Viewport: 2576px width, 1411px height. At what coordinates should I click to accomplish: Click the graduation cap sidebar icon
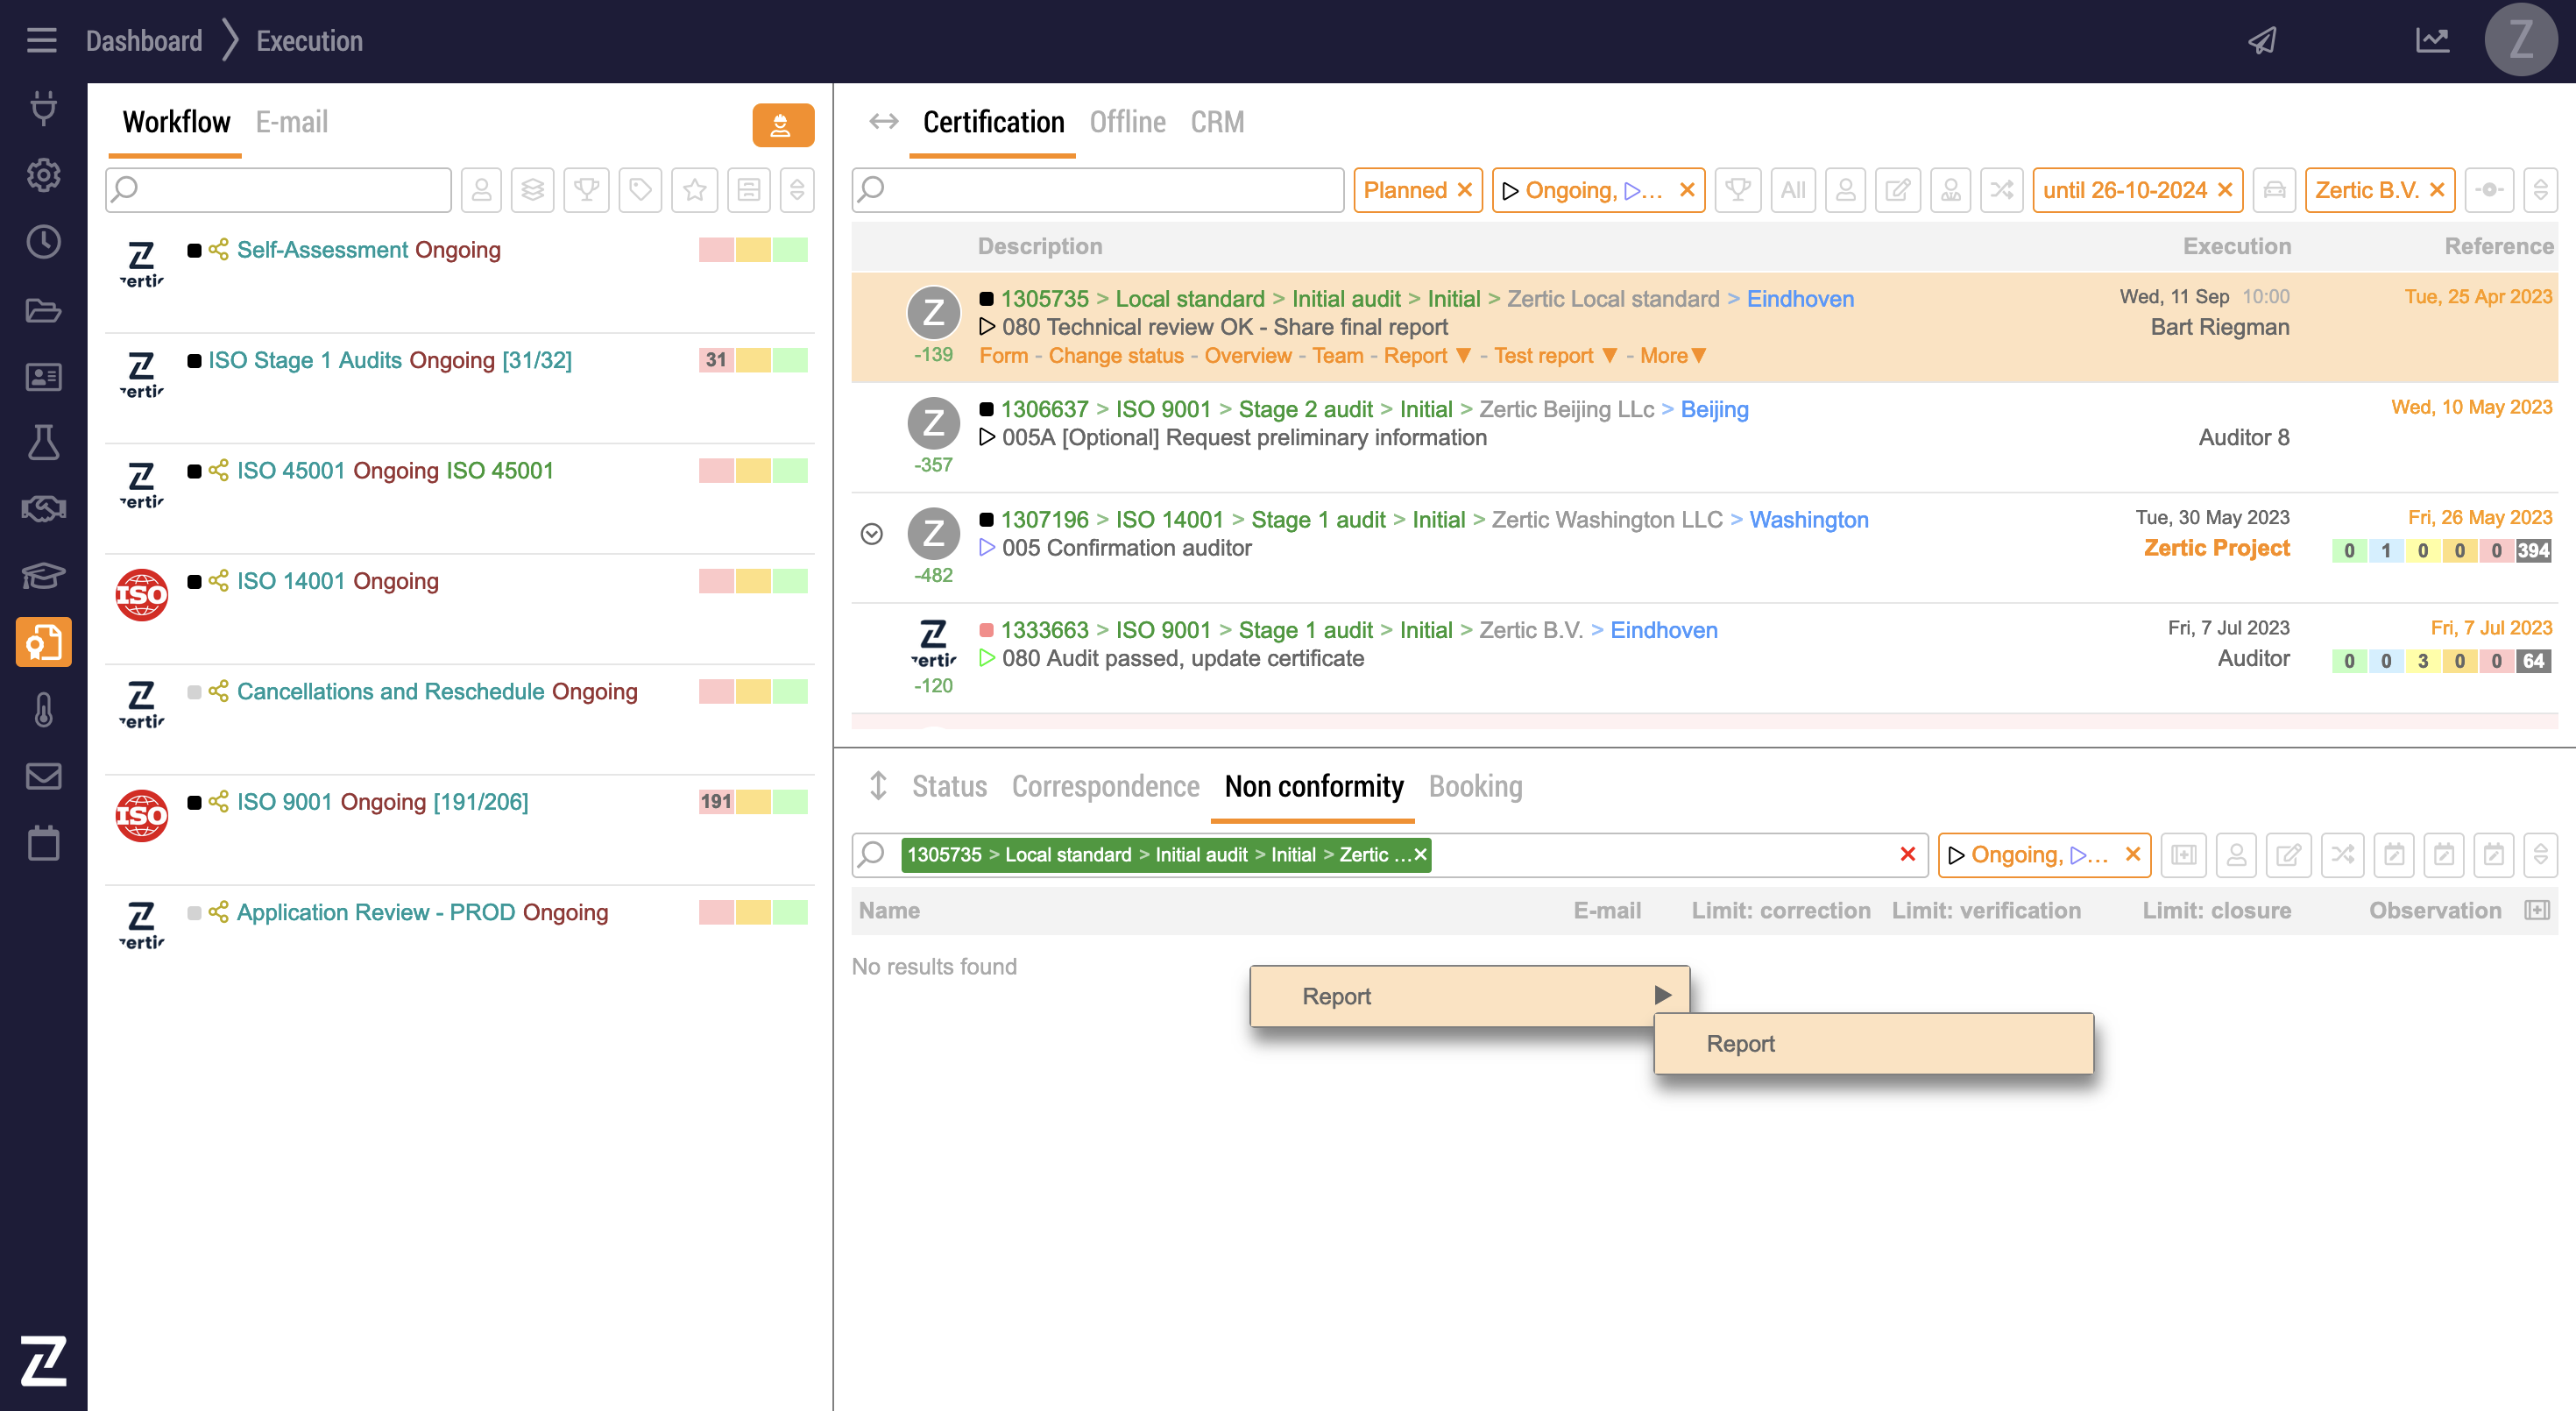tap(43, 576)
